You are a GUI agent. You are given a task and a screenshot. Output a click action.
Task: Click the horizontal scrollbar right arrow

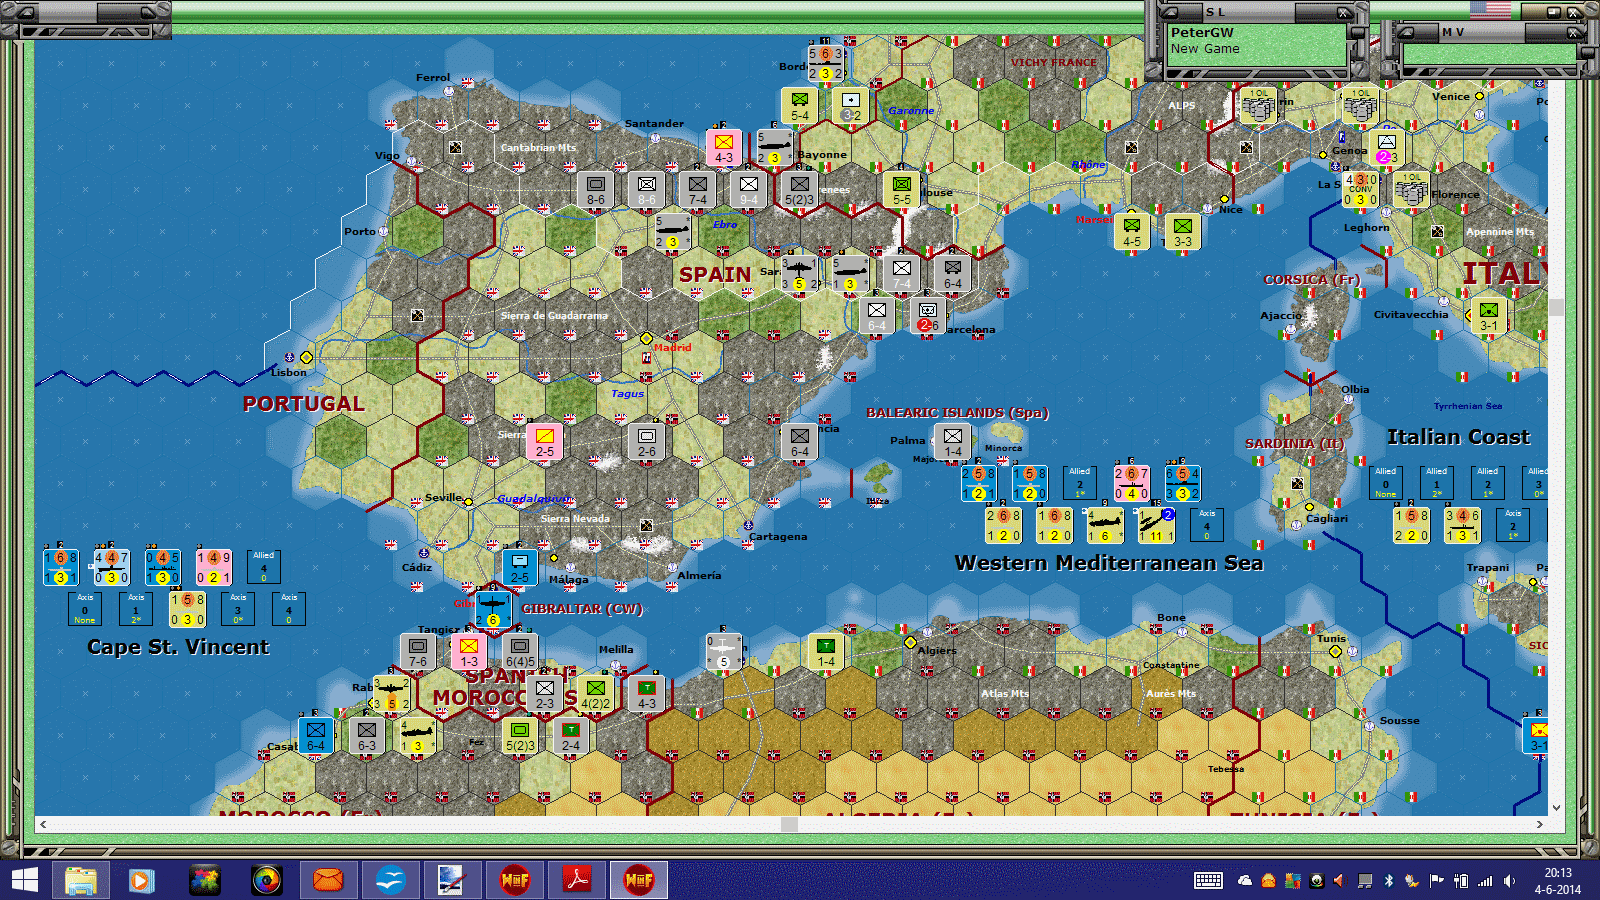click(1540, 824)
